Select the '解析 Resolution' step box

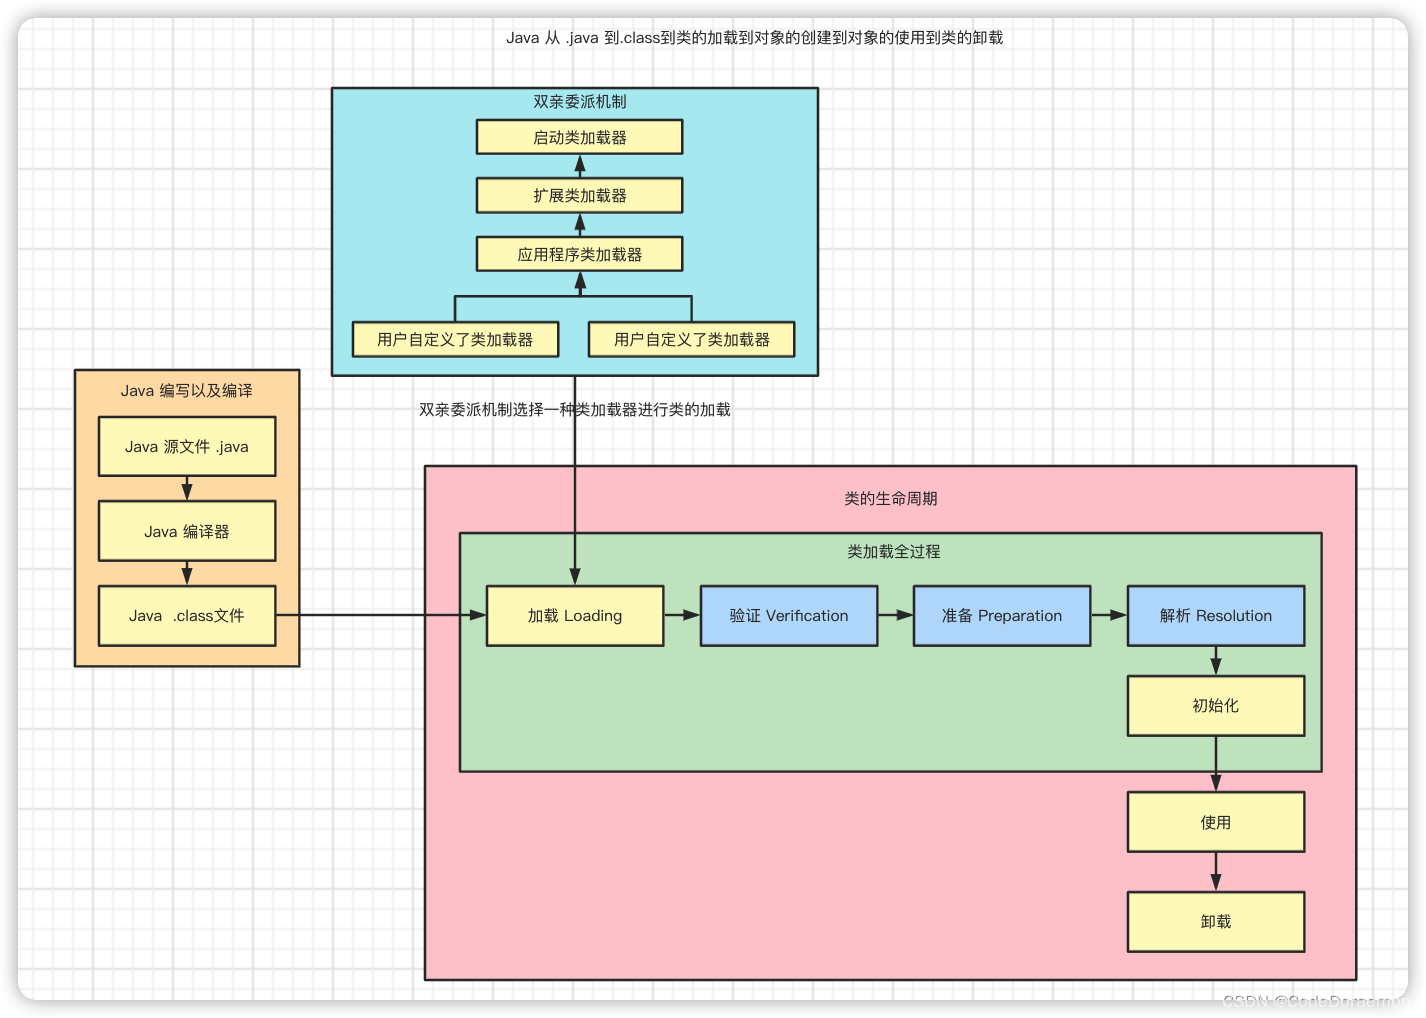tap(1216, 616)
